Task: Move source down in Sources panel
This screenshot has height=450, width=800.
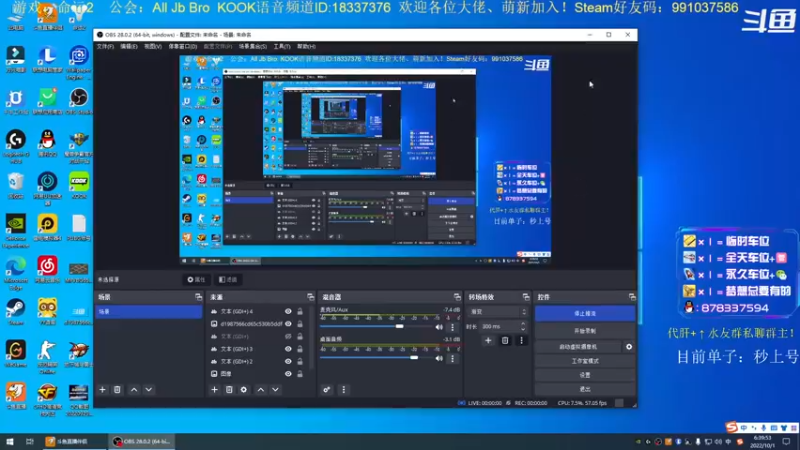Action: [x=276, y=390]
